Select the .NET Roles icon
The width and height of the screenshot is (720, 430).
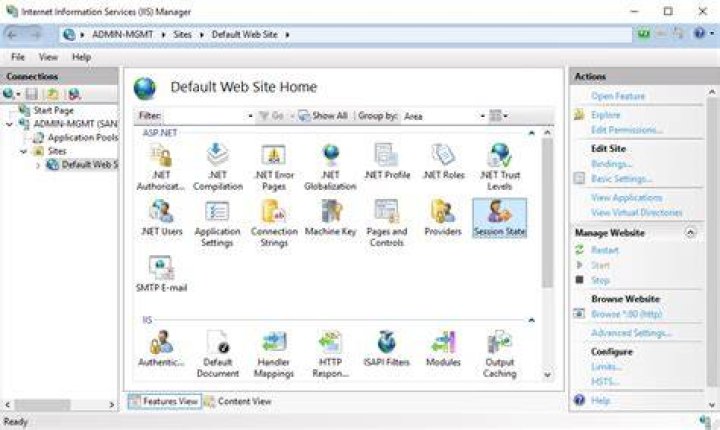coord(444,162)
